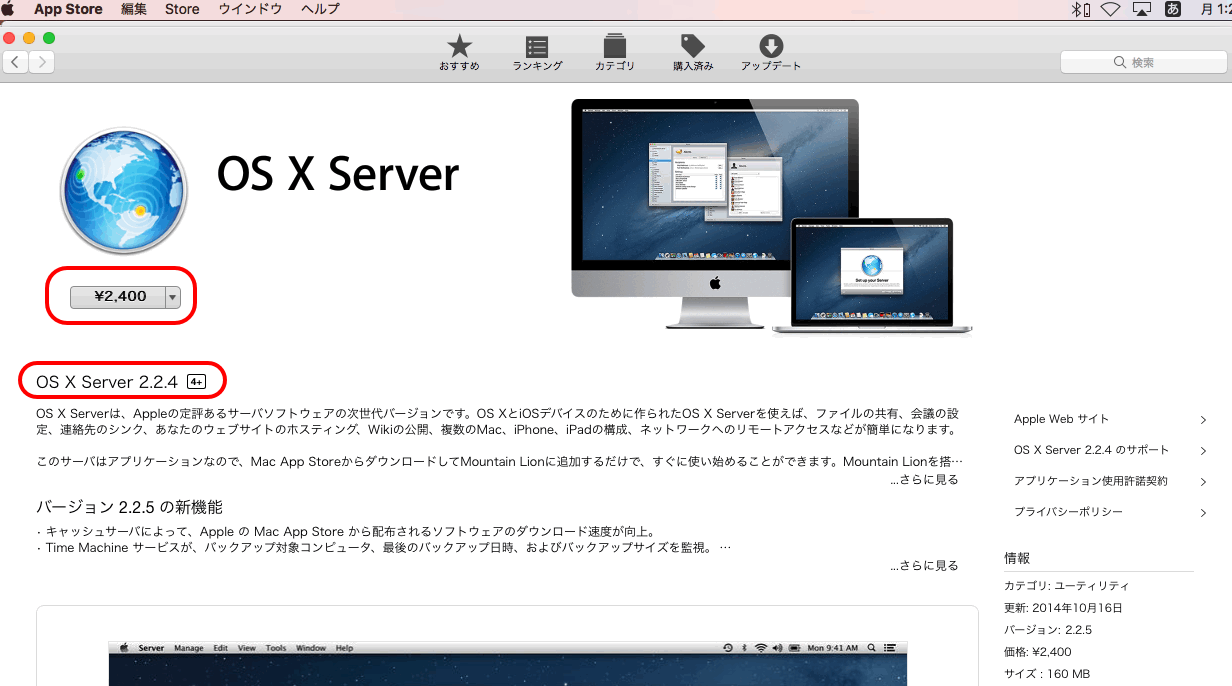Screen dimensions: 1232x686
Task: Open the Store menu in menu bar
Action: (x=182, y=9)
